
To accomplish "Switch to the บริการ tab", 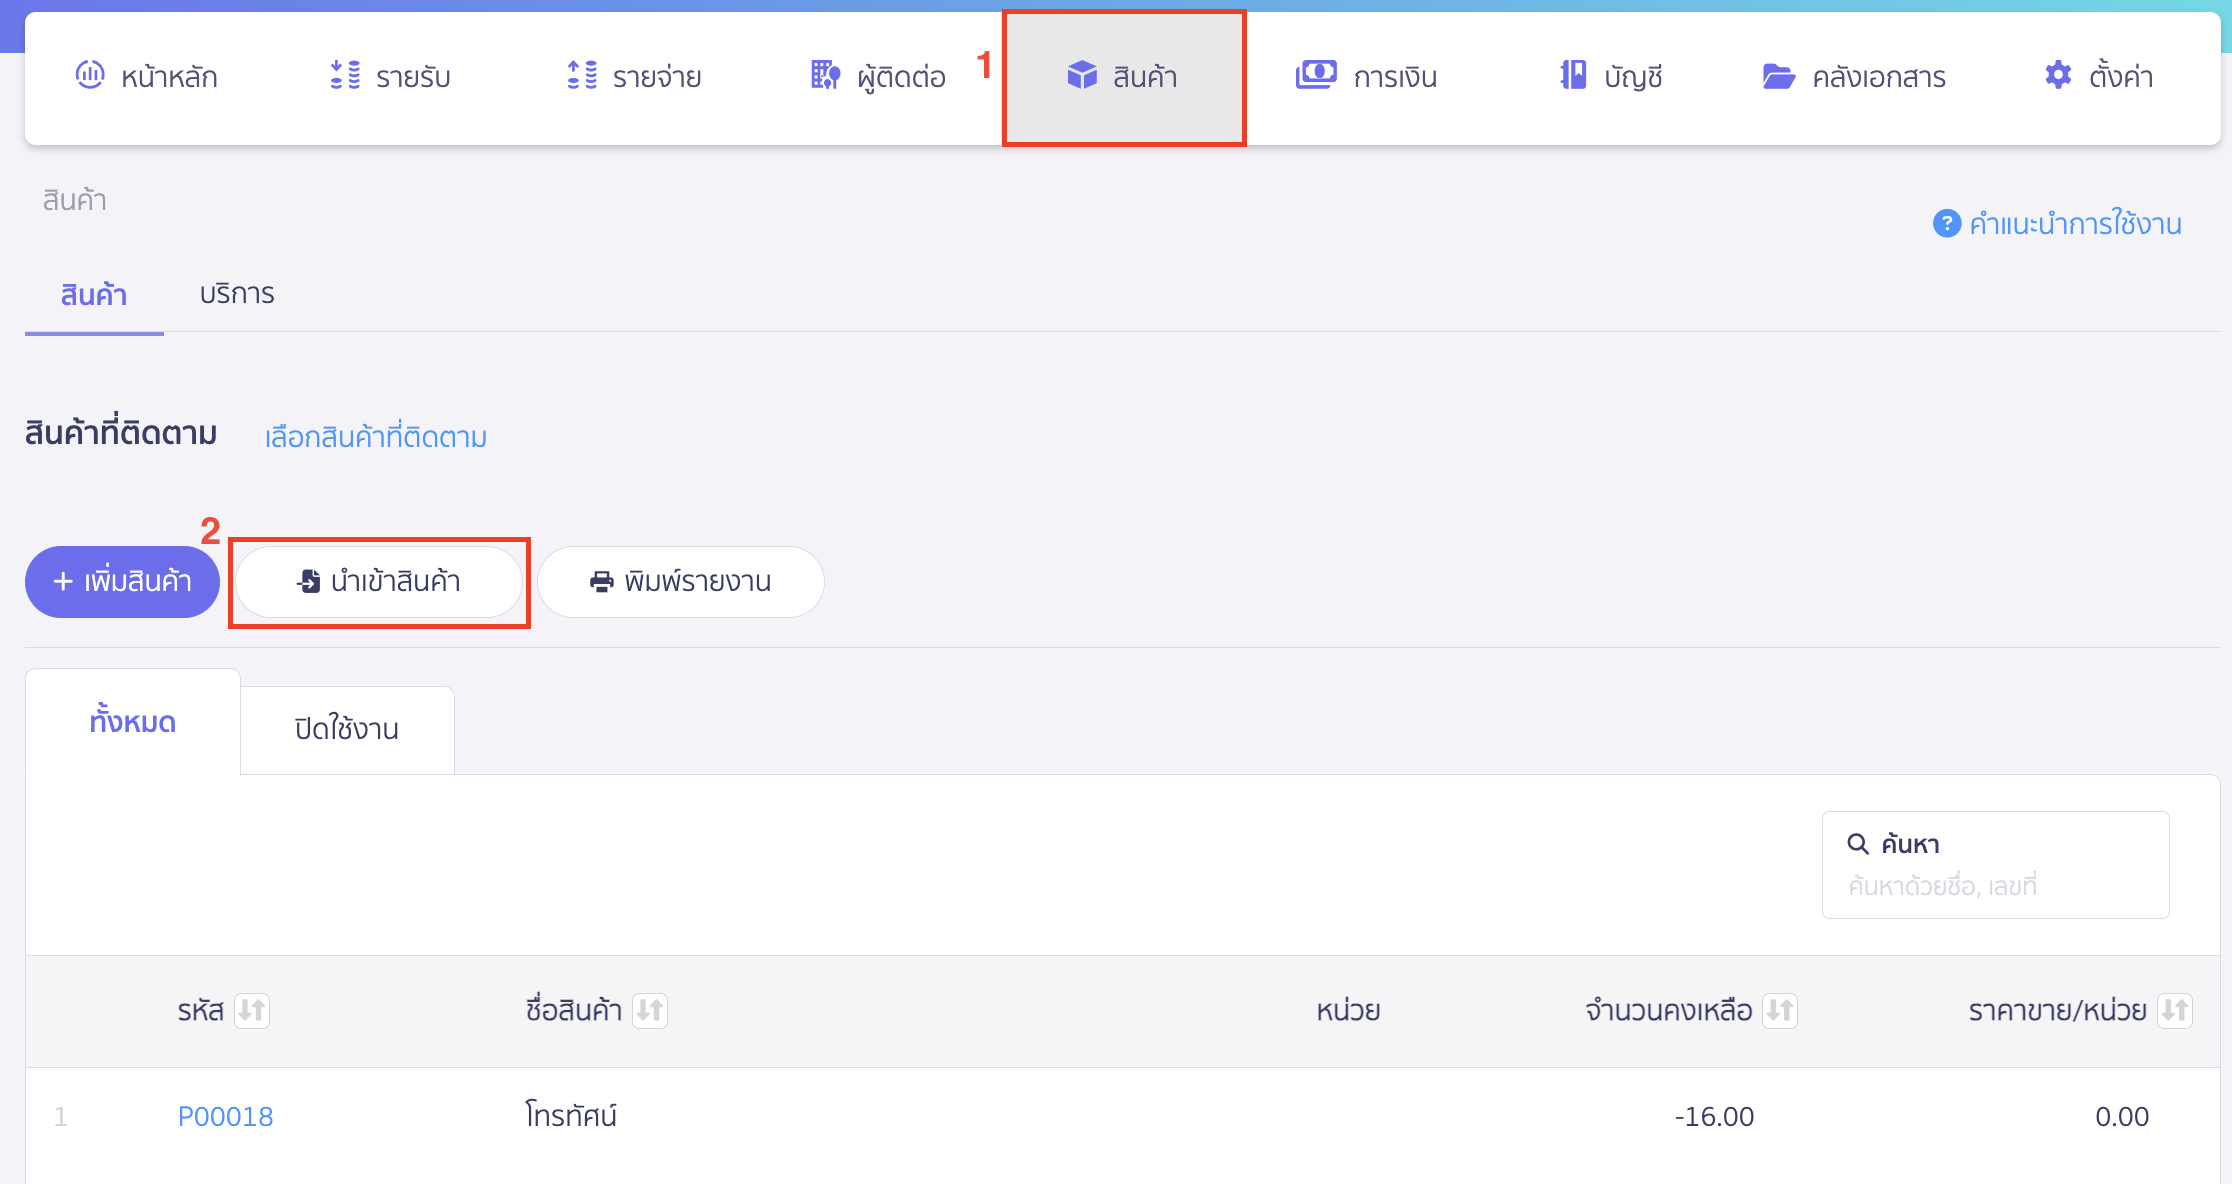I will (236, 293).
